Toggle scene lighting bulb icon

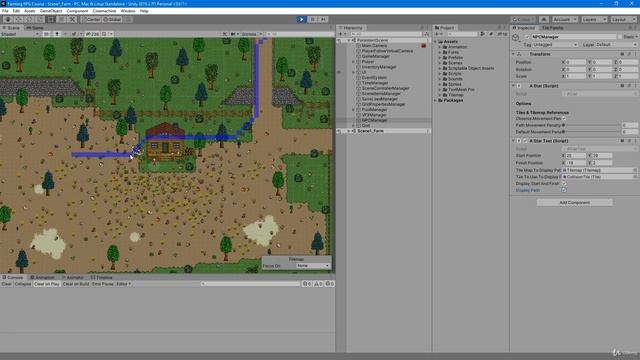click(57, 34)
